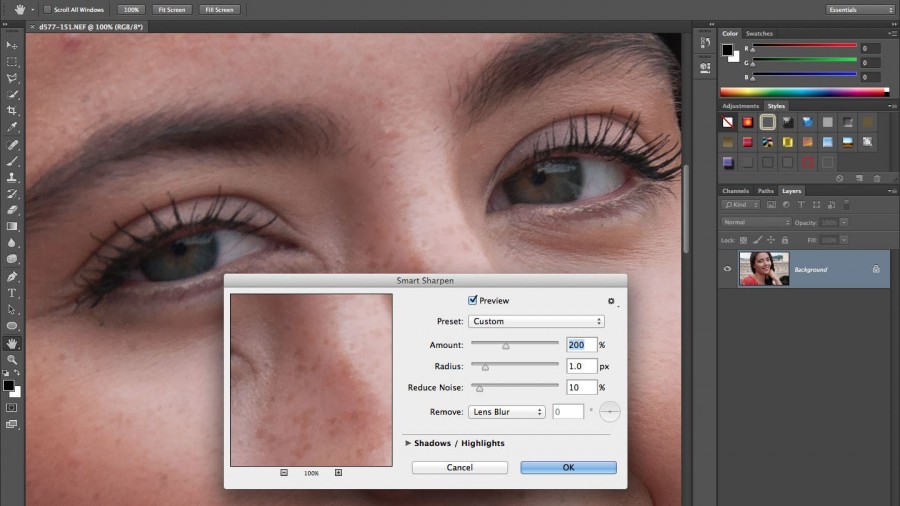Hide the Background layer eye icon

(x=727, y=268)
